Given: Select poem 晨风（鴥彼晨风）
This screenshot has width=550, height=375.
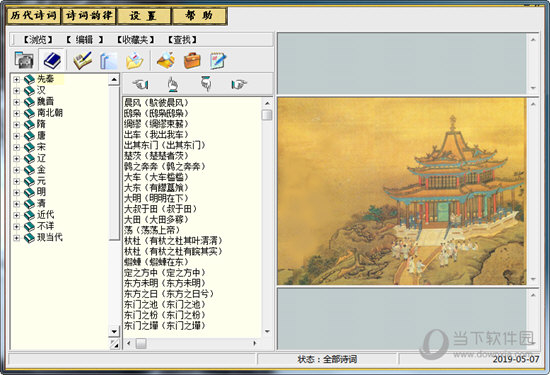Looking at the screenshot, I should coord(156,103).
